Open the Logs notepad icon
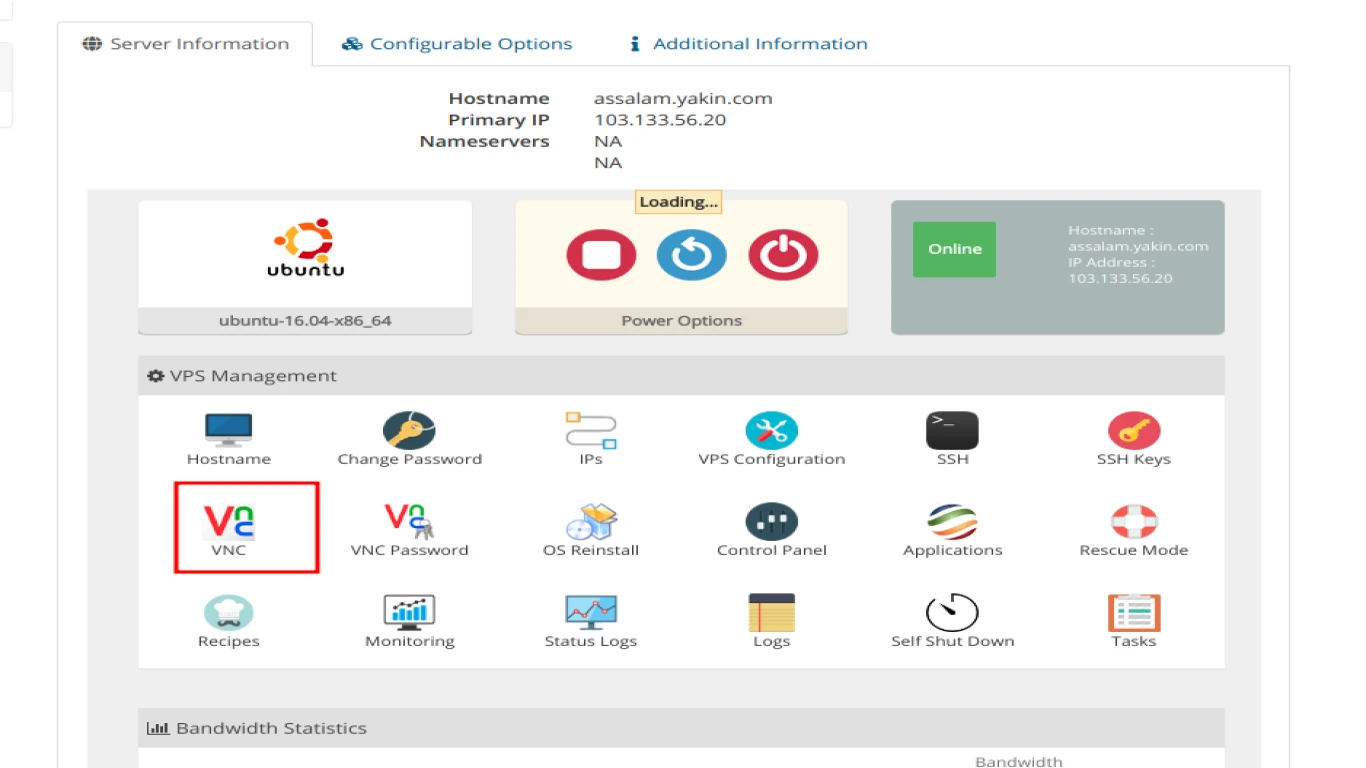The width and height of the screenshot is (1366, 768). pyautogui.click(x=771, y=612)
